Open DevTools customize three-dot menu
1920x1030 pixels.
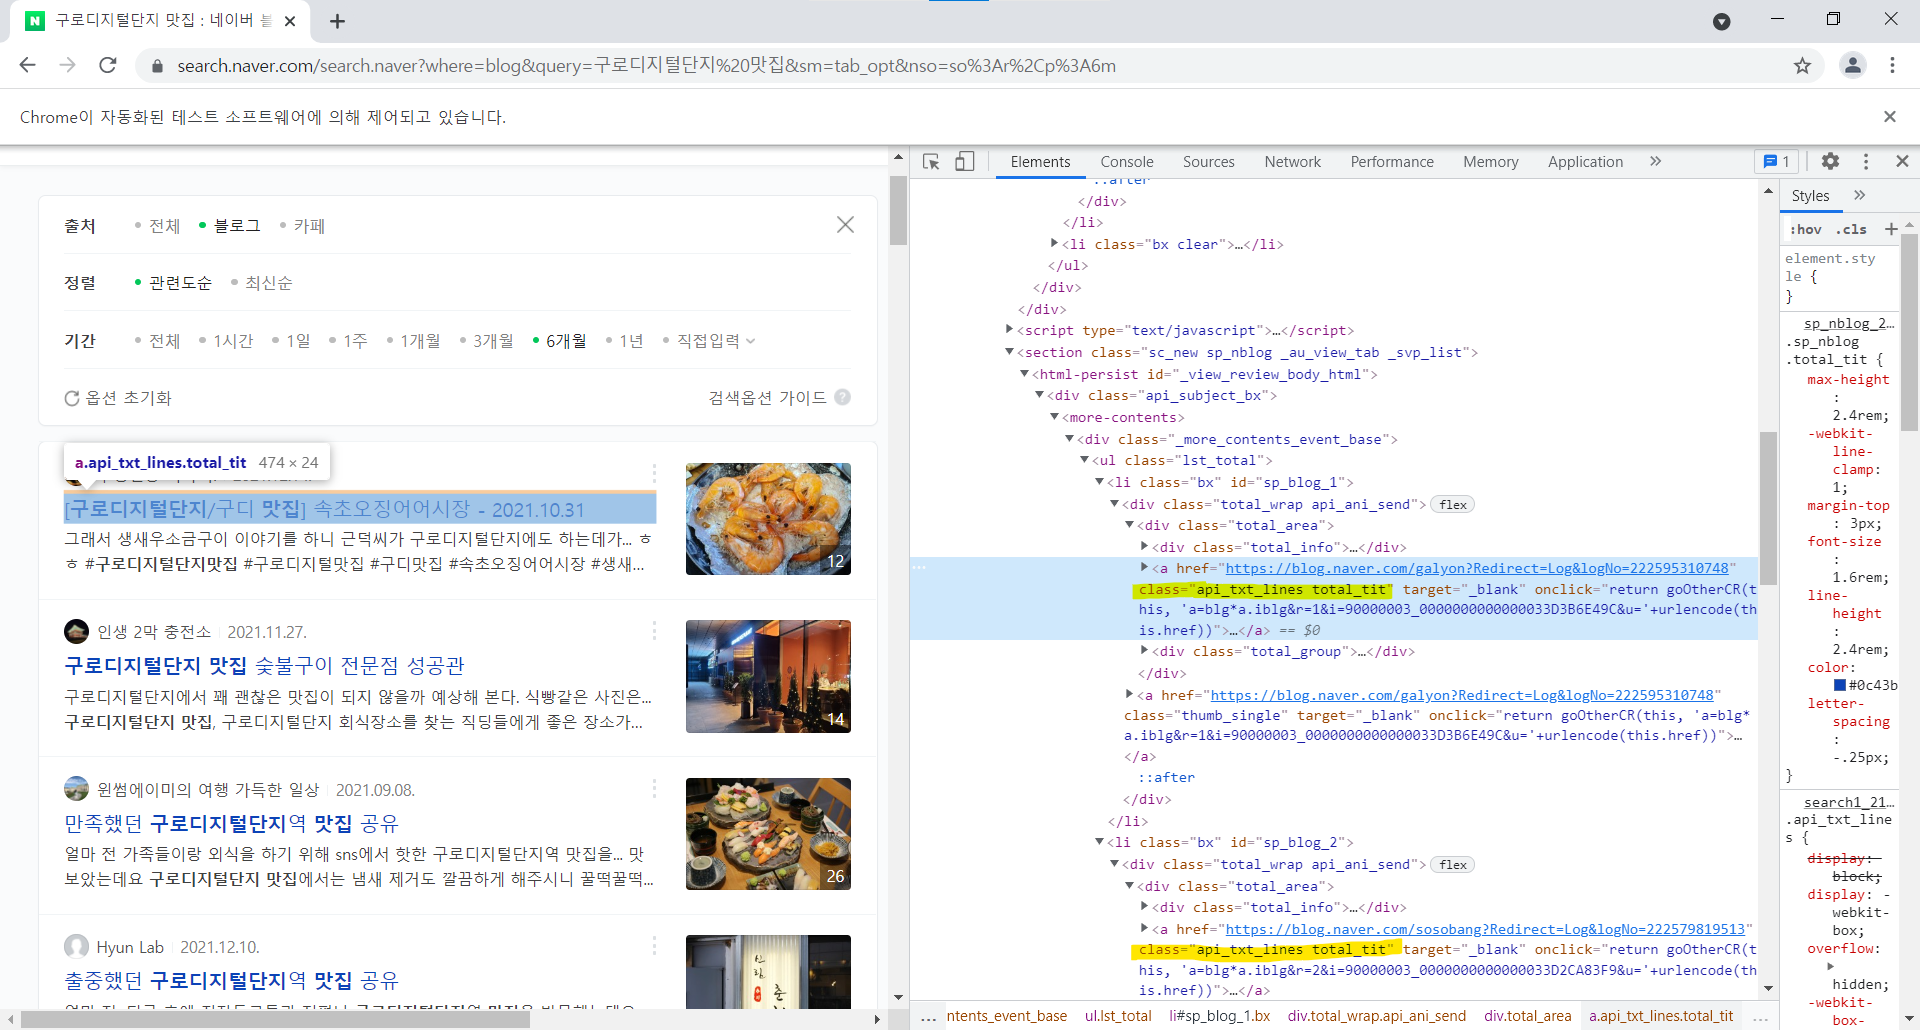tap(1865, 162)
